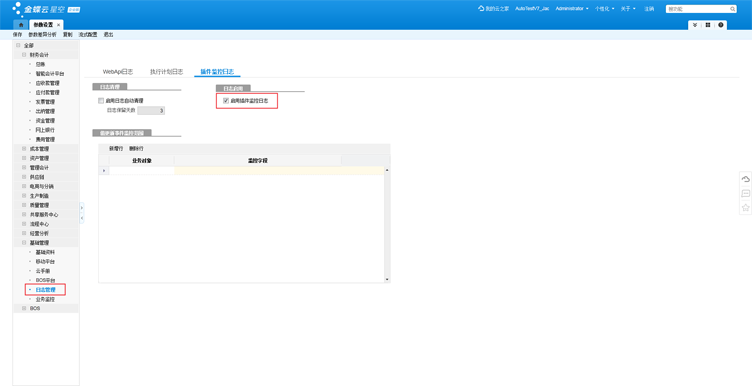Click the AutoTestV7_Jac account name
Screen dimensions: 752x386
tap(532, 9)
